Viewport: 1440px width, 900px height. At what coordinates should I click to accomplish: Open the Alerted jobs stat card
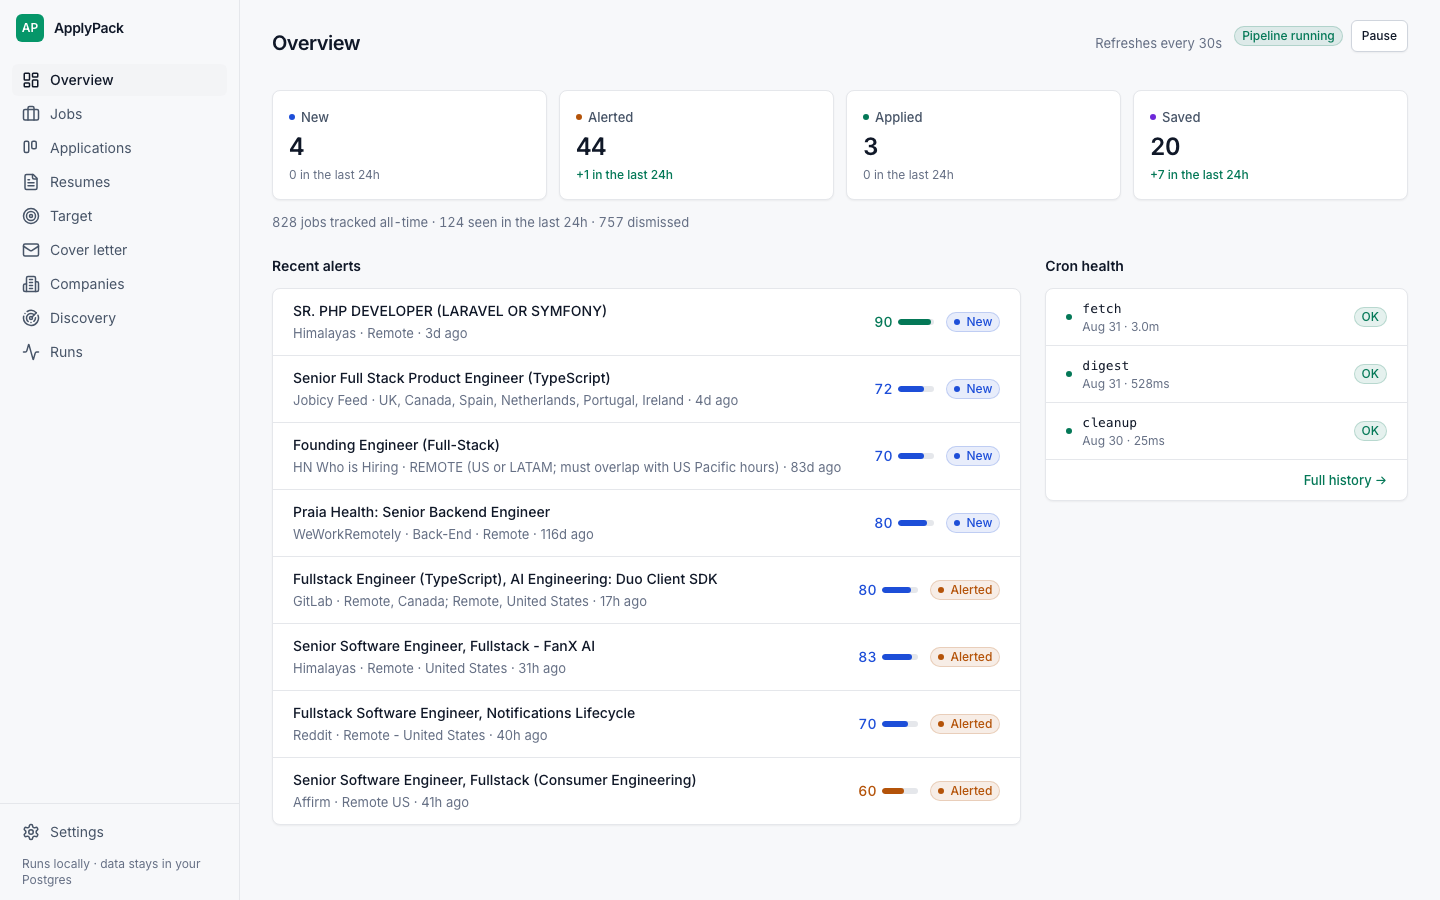(696, 145)
